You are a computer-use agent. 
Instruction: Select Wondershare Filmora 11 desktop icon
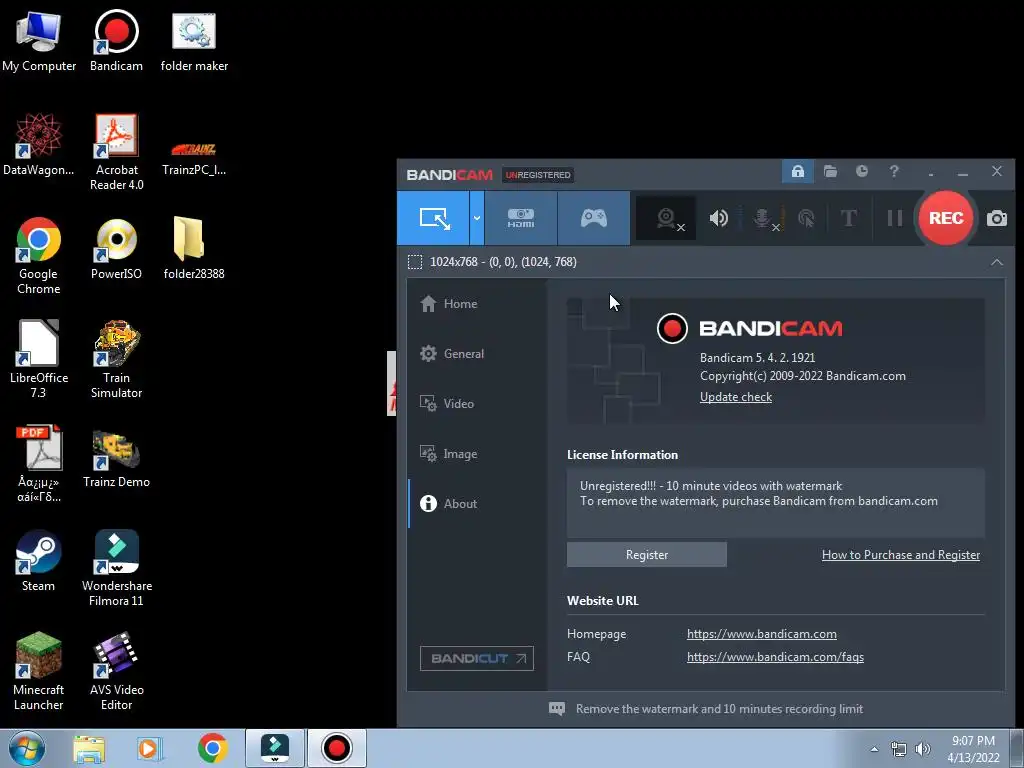116,568
